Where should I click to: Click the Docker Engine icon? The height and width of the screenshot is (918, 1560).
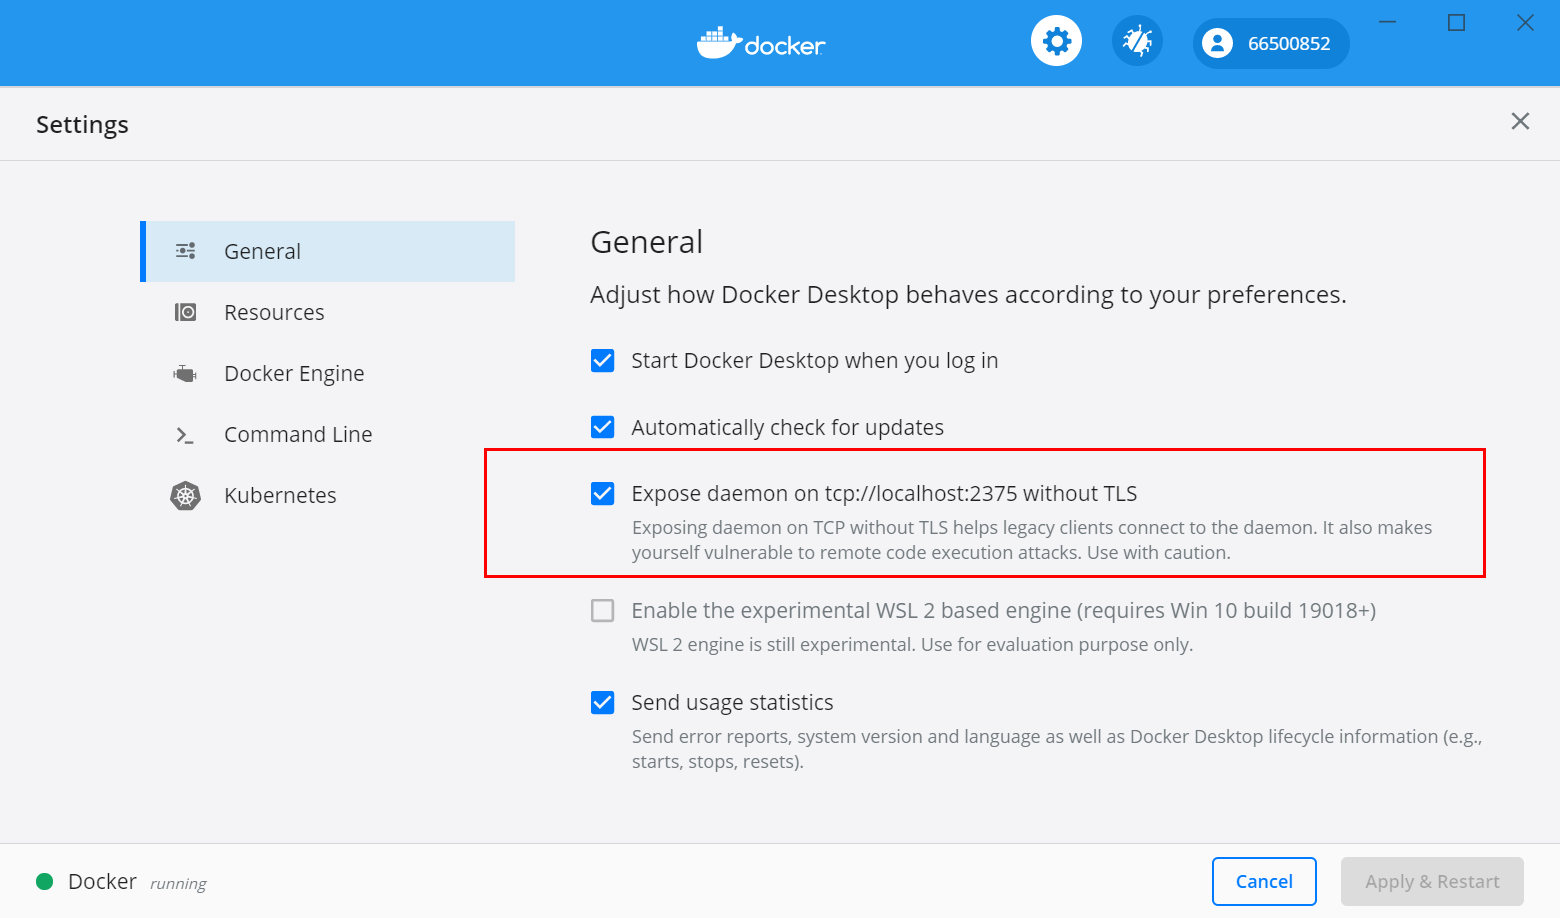(x=185, y=373)
